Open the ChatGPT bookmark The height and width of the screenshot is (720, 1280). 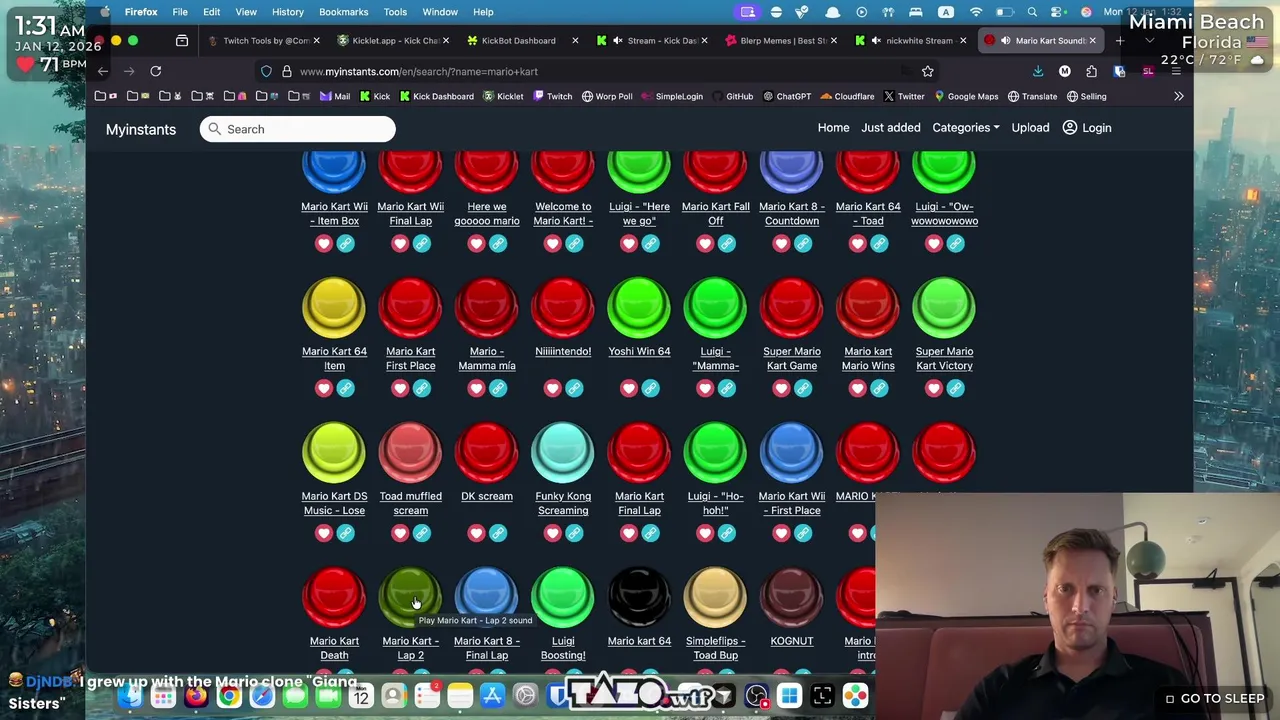(x=786, y=96)
